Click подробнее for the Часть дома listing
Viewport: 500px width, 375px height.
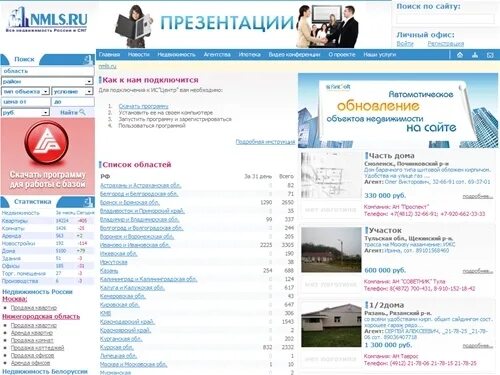(x=477, y=196)
